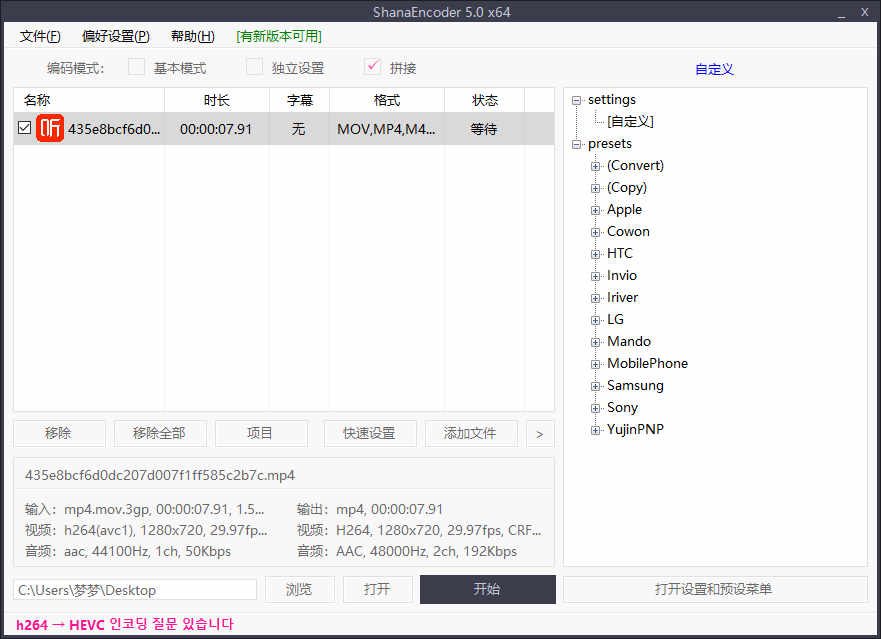Select the [自定义] tree item
881x639 pixels.
630,121
